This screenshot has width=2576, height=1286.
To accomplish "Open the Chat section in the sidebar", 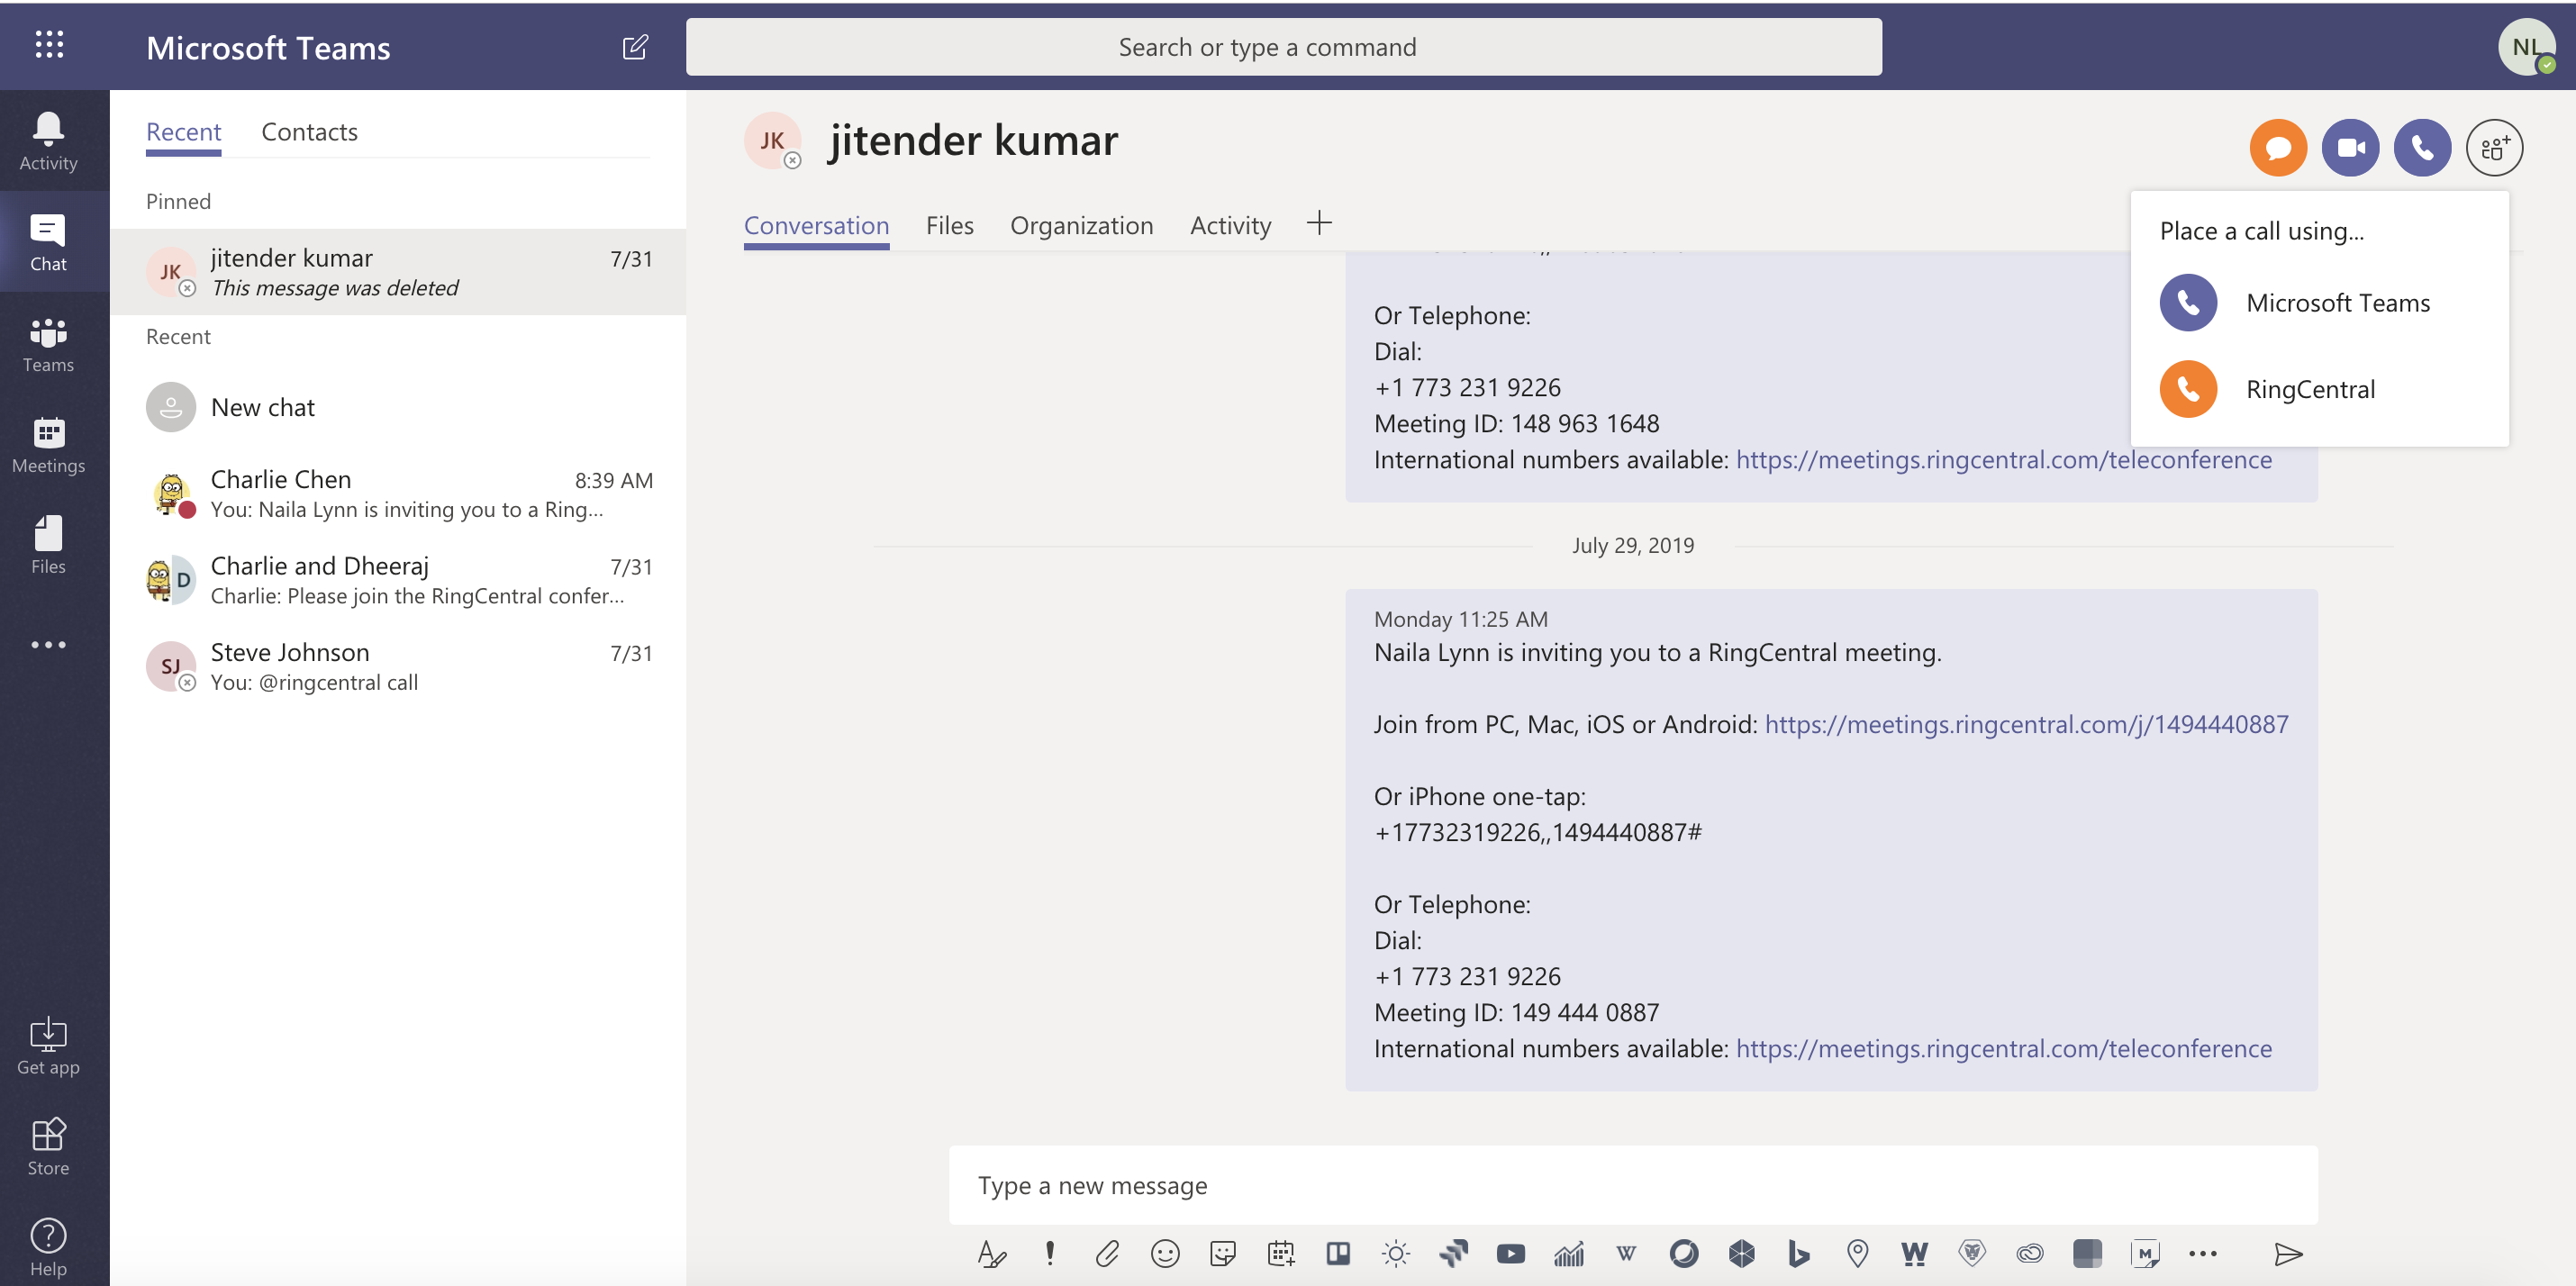I will pos(48,242).
